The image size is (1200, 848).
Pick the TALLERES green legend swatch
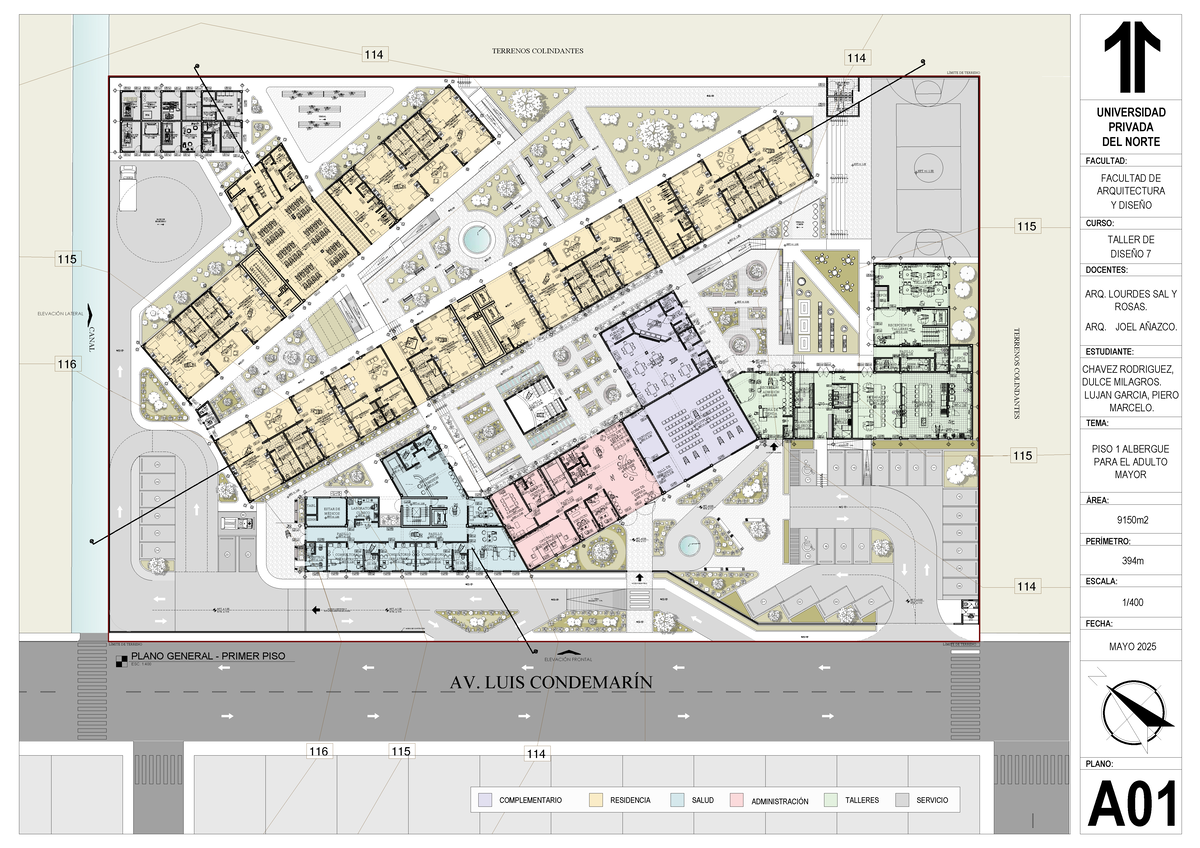click(x=831, y=800)
